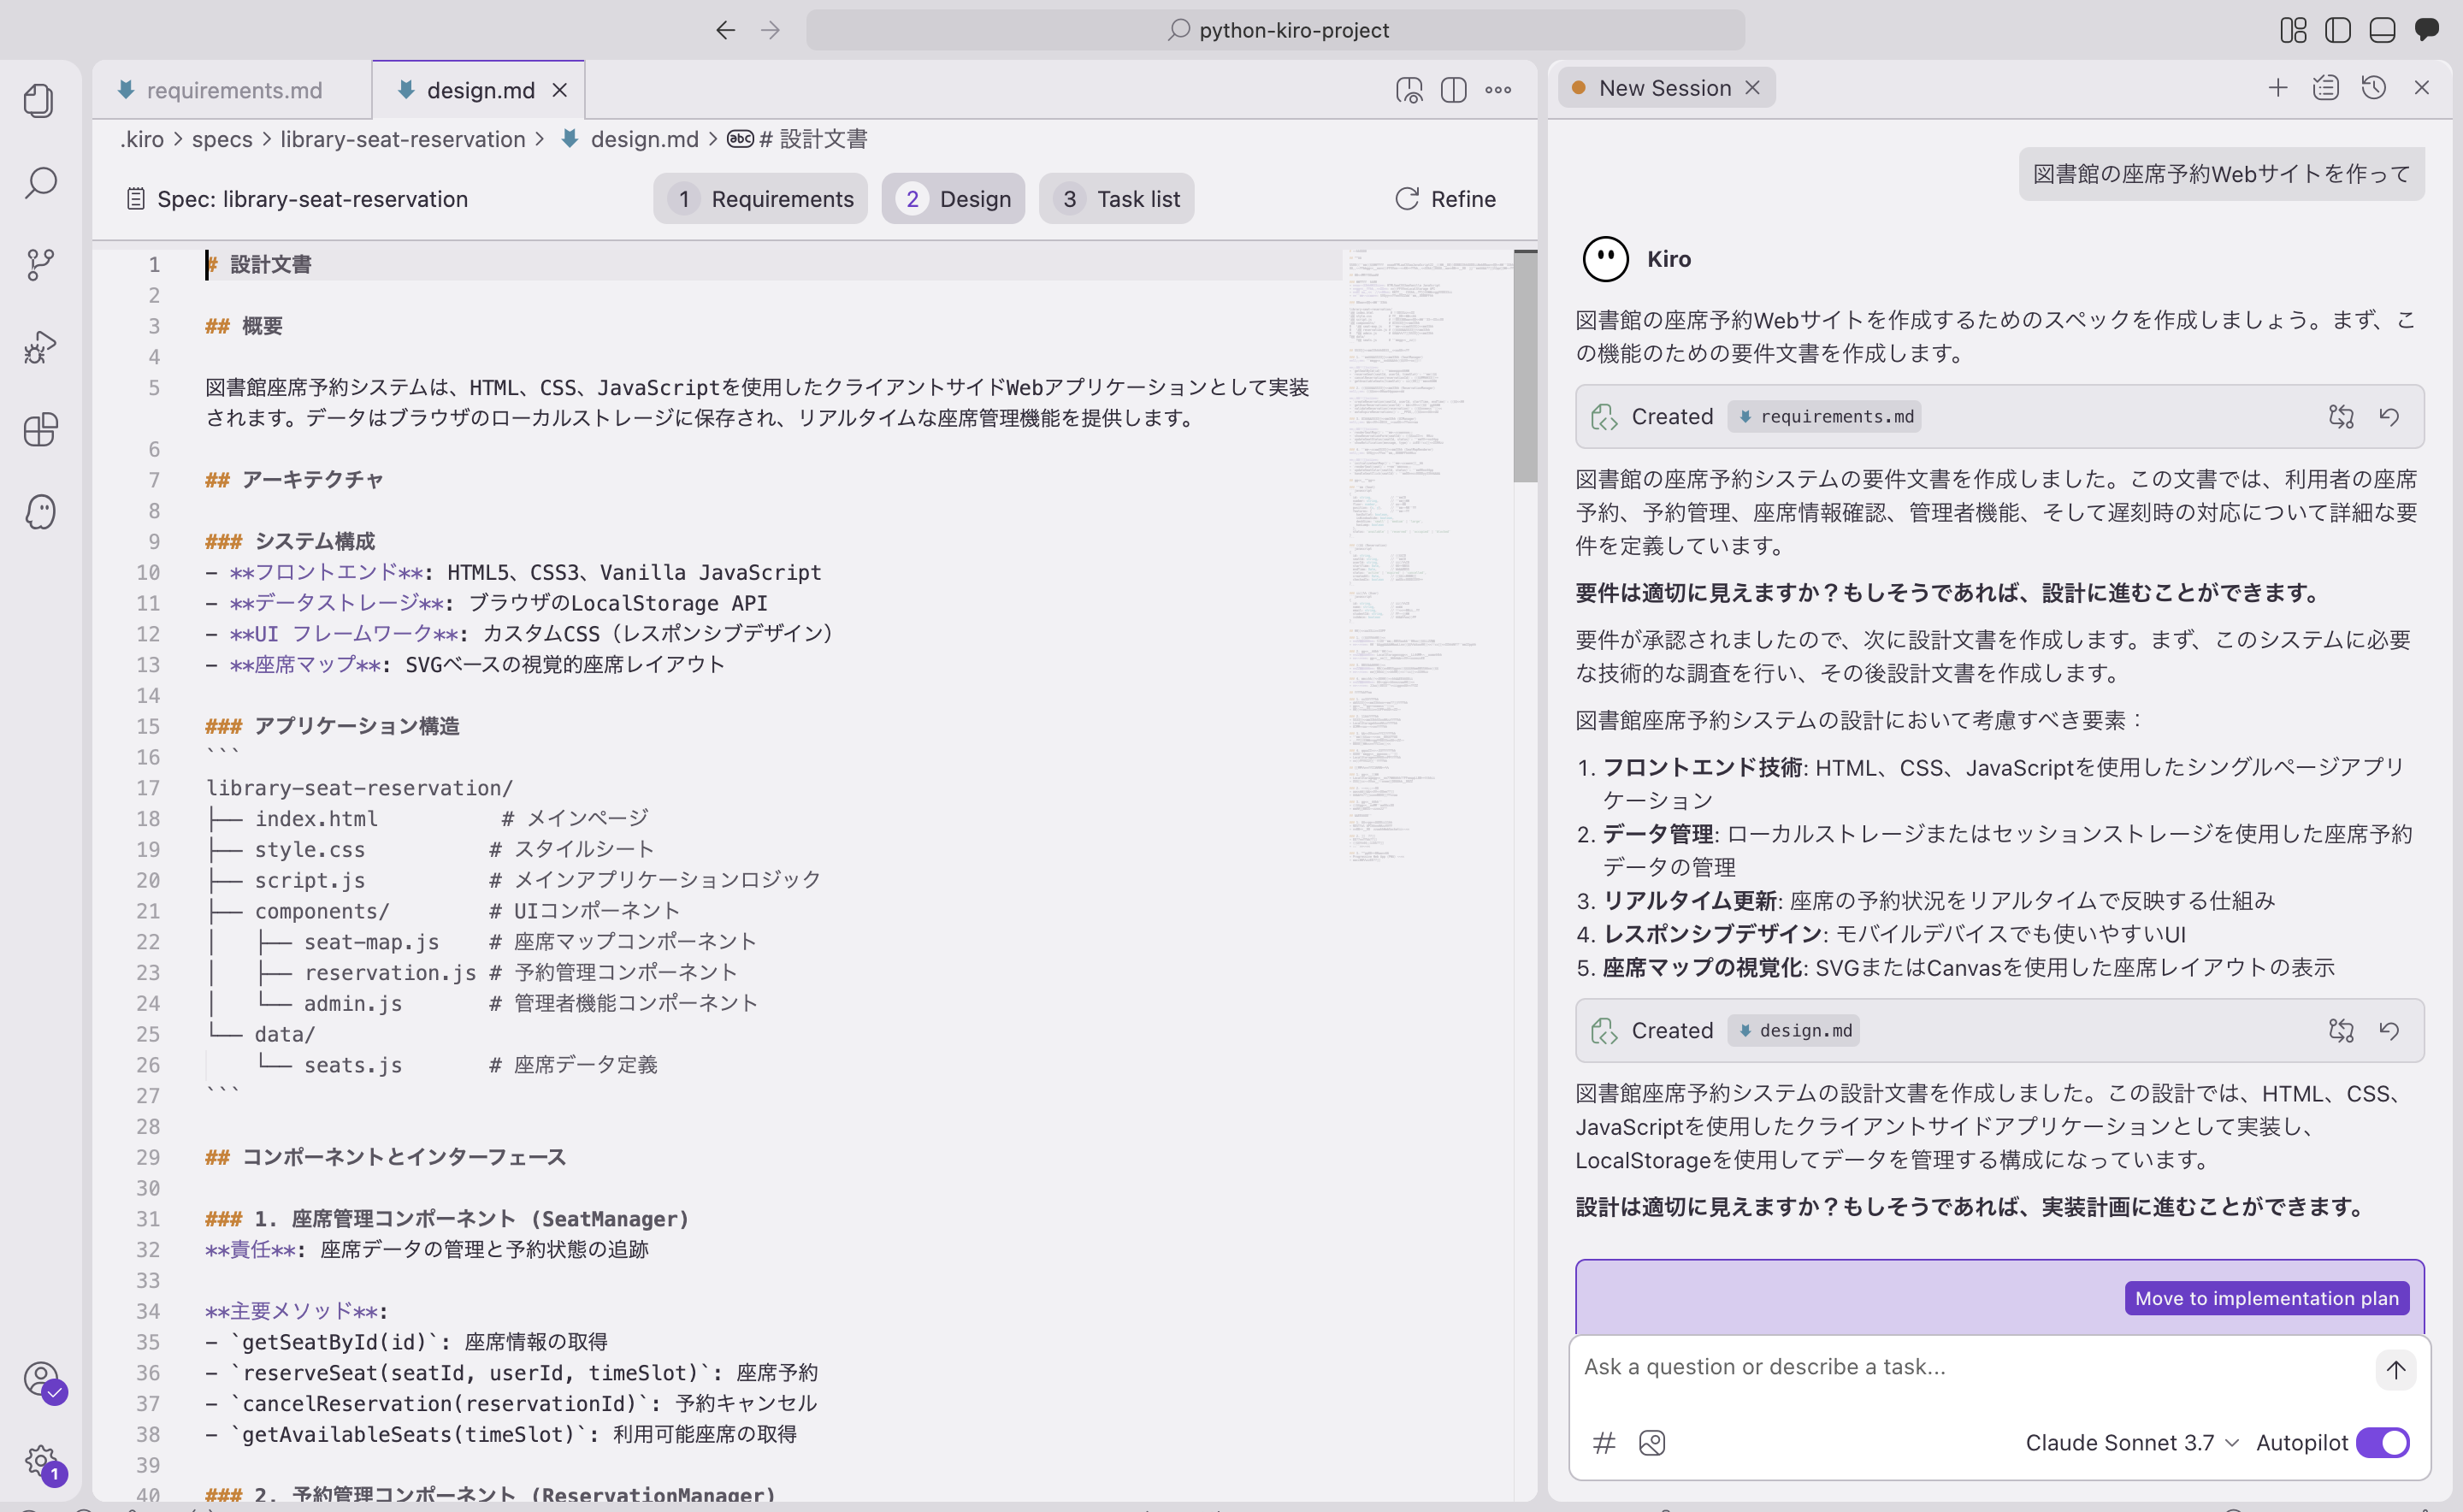Click the Refine button
Viewport: 2463px width, 1512px height.
[x=1446, y=199]
